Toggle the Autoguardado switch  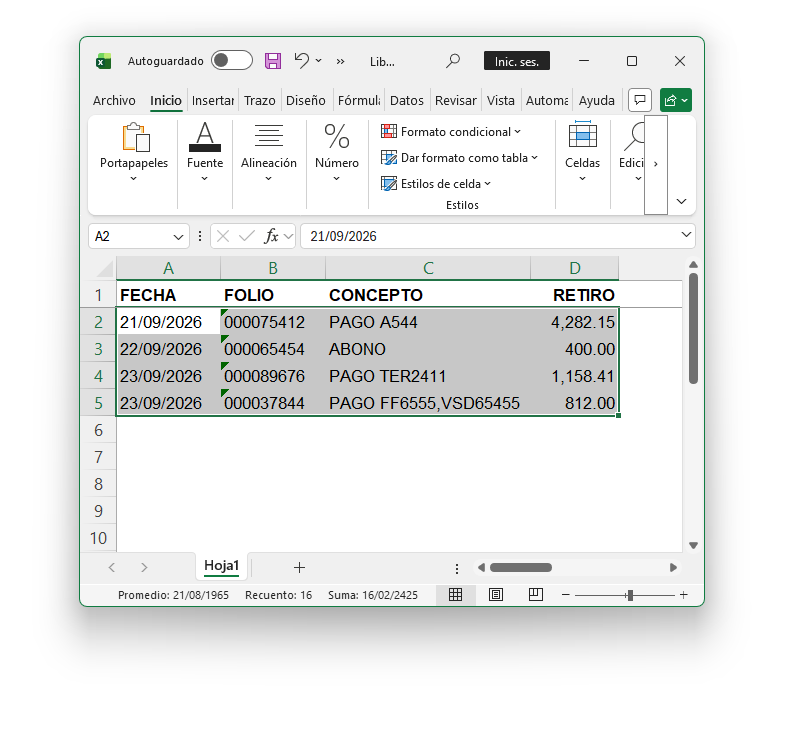232,61
